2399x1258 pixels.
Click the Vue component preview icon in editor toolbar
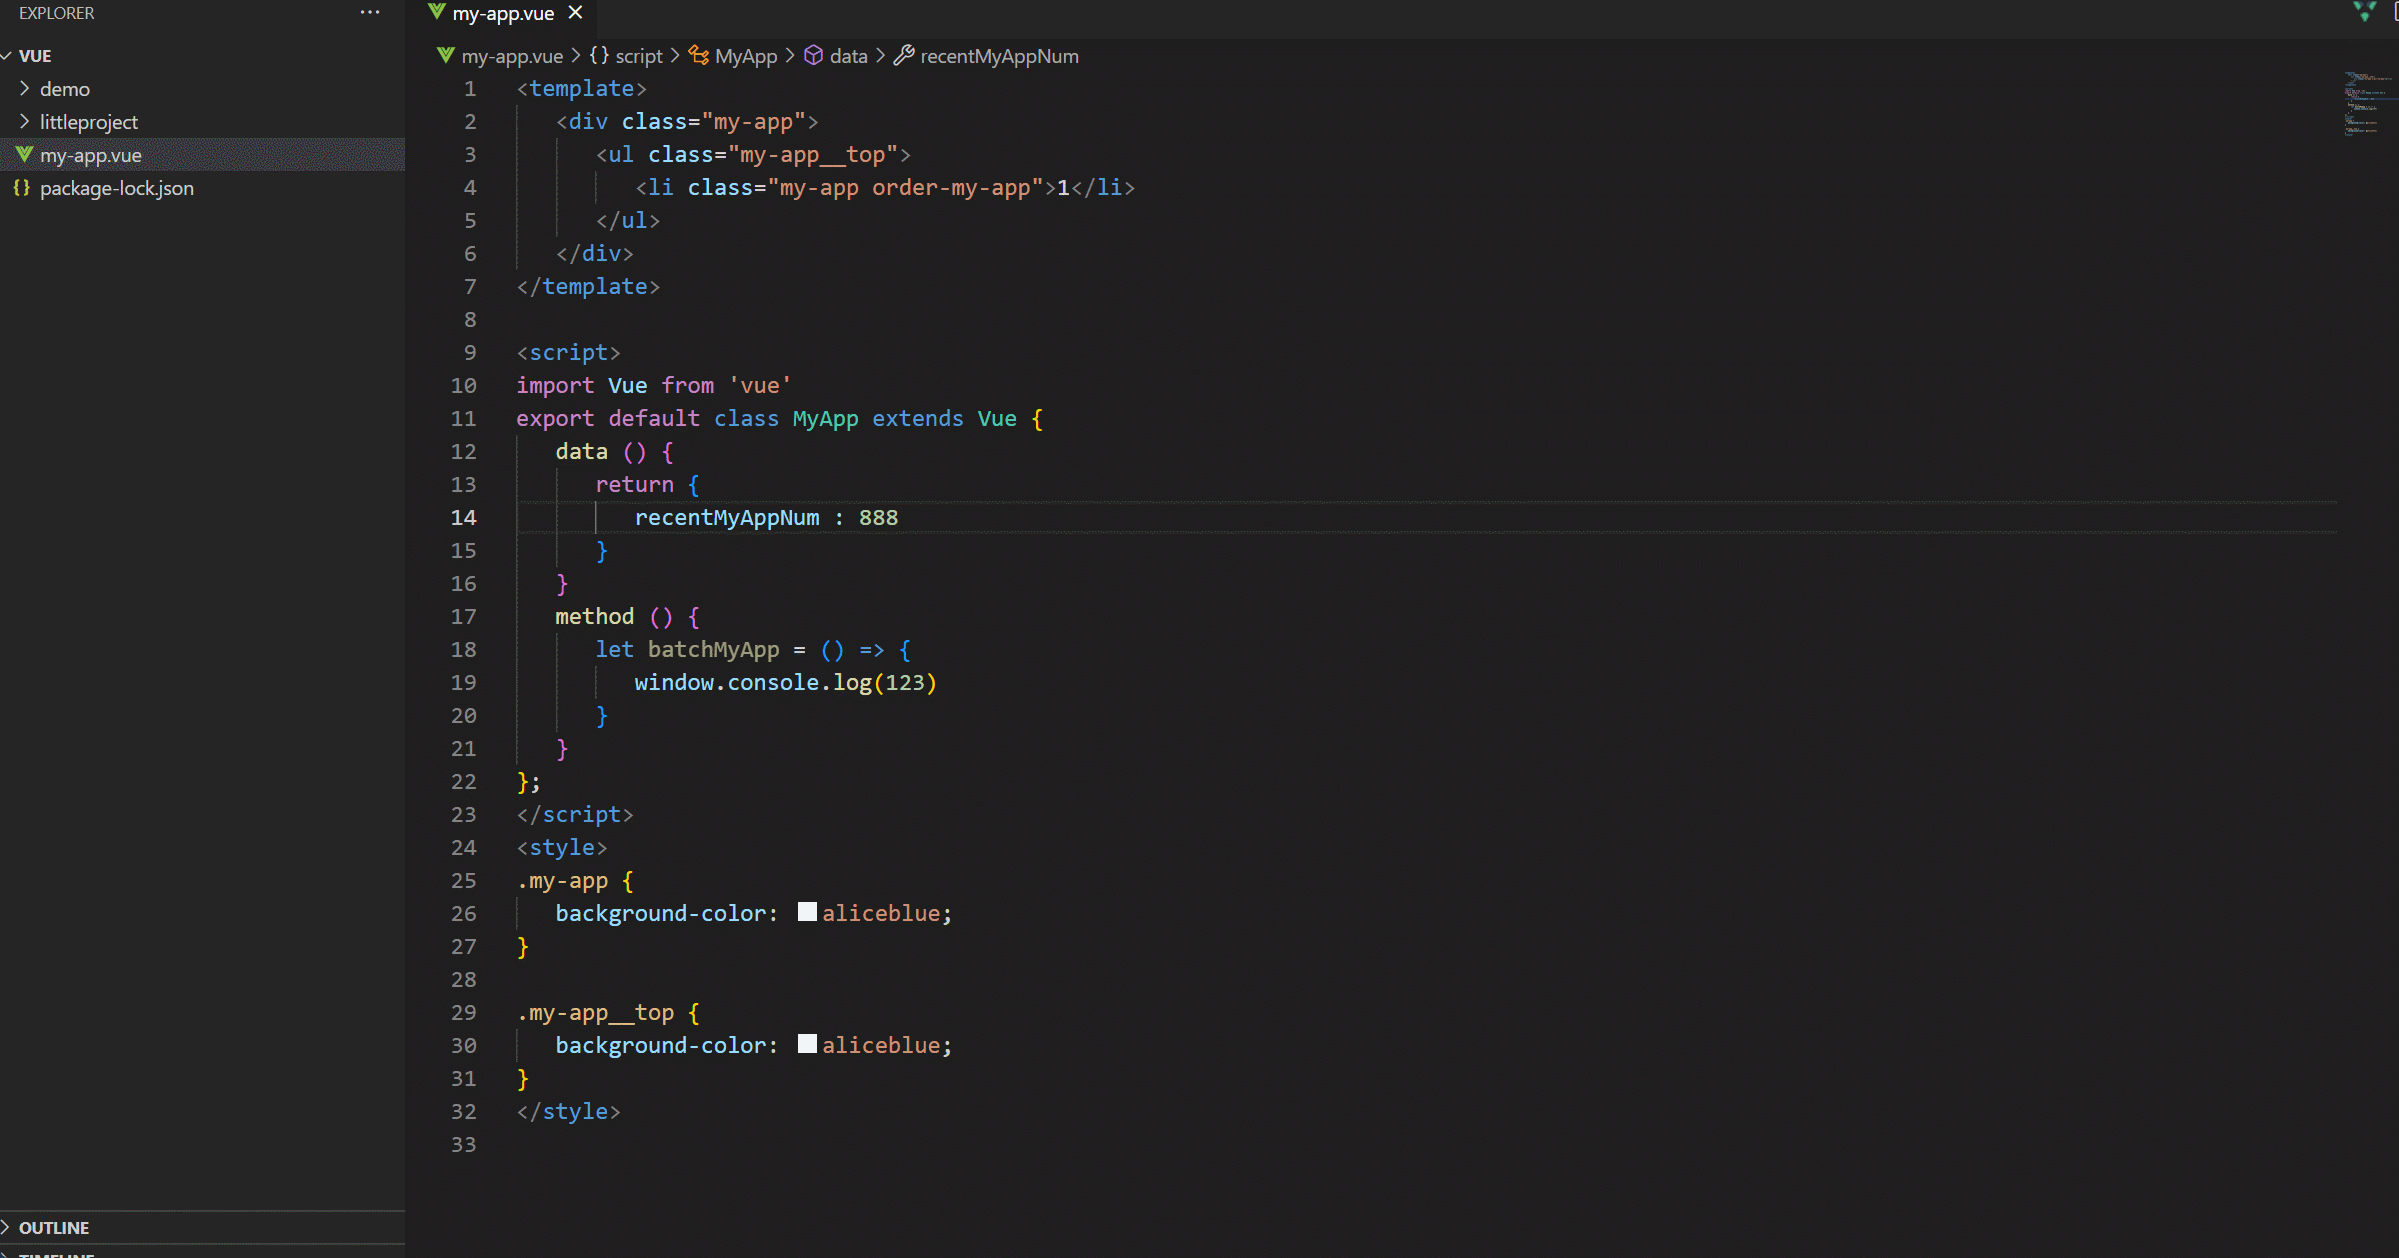[2365, 12]
